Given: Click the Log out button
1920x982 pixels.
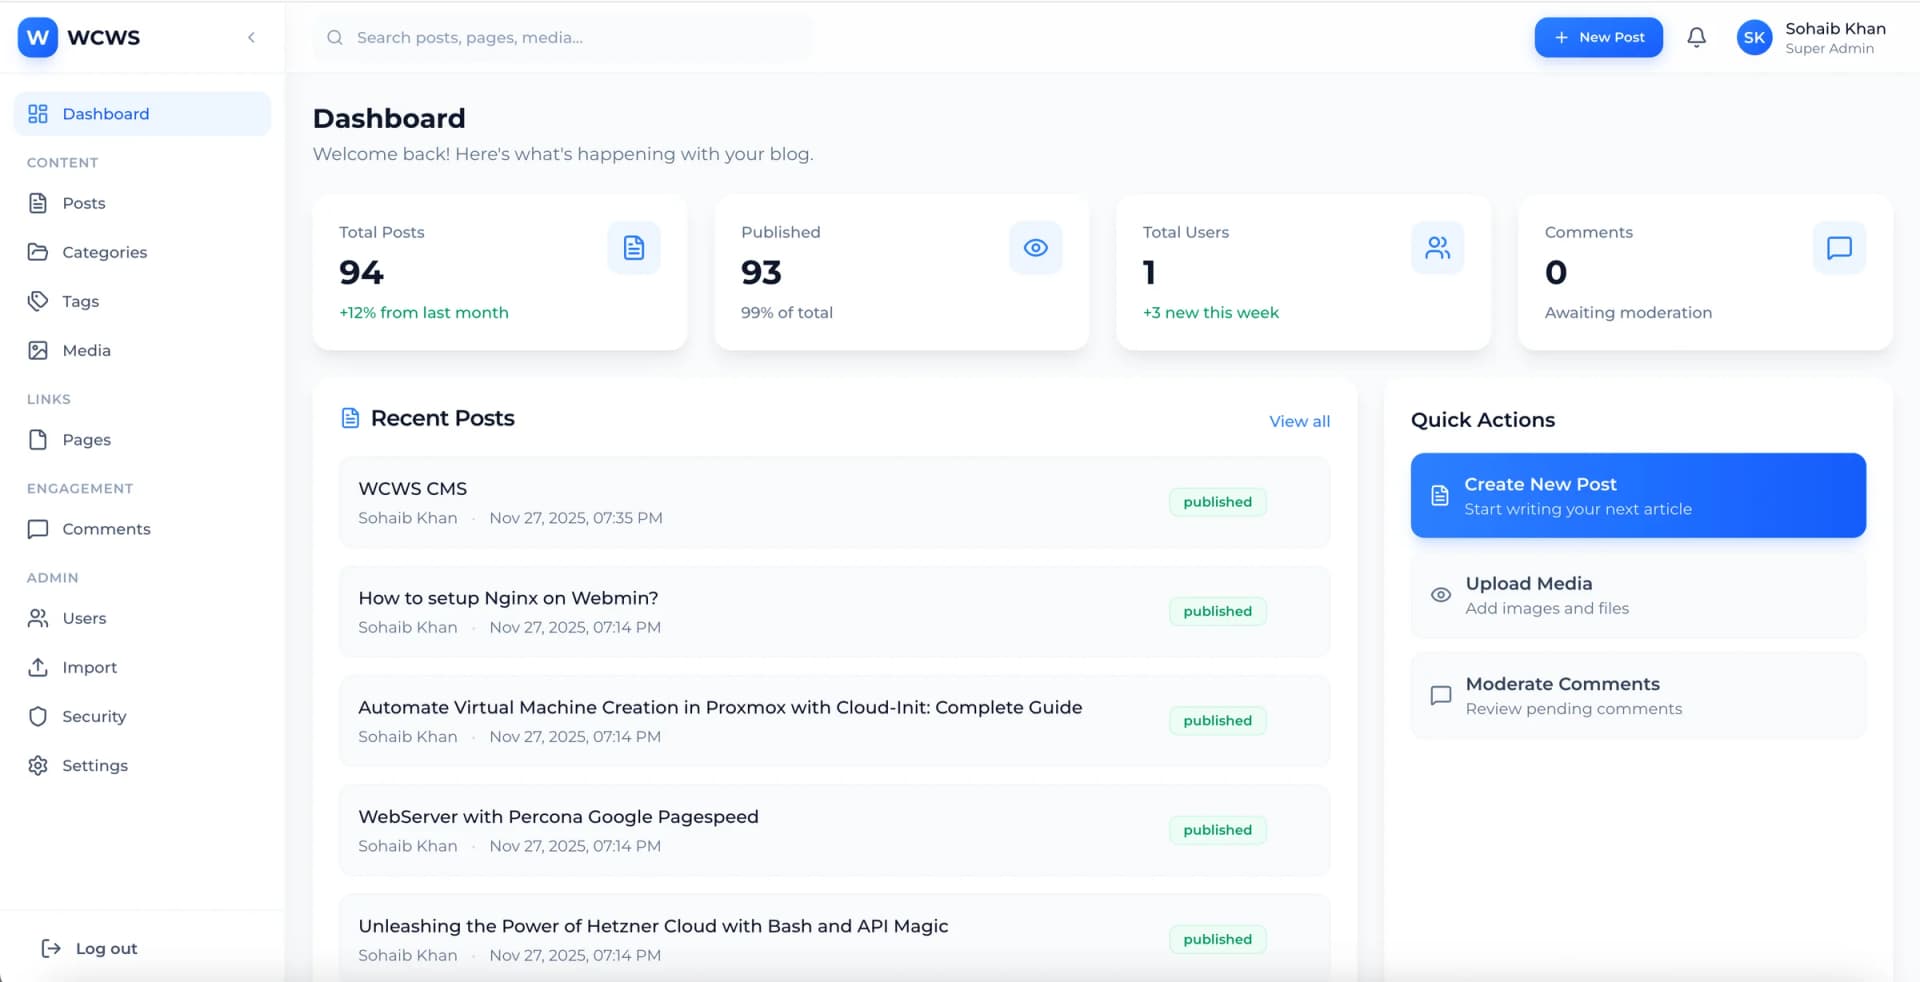Looking at the screenshot, I should click(x=90, y=948).
